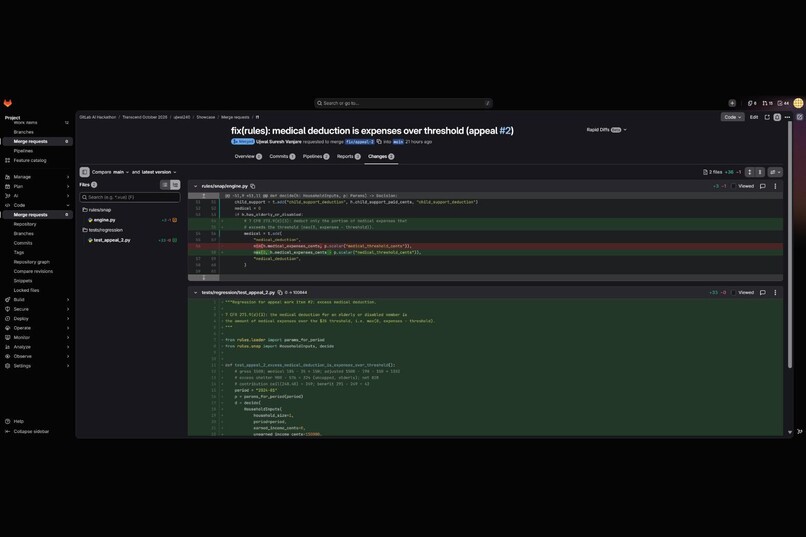
Task: Select test_appeal_2.py in file tree
Action: click(112, 240)
